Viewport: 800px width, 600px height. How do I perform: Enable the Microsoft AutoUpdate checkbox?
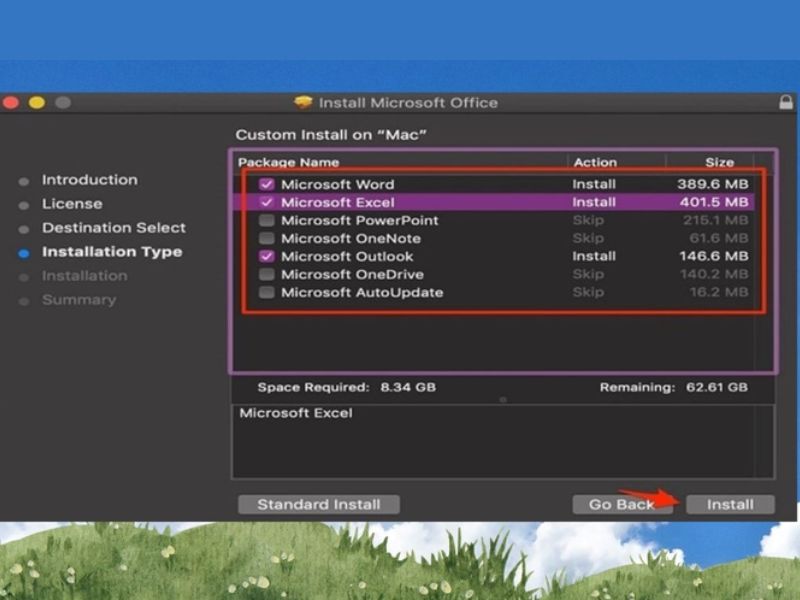[x=266, y=292]
